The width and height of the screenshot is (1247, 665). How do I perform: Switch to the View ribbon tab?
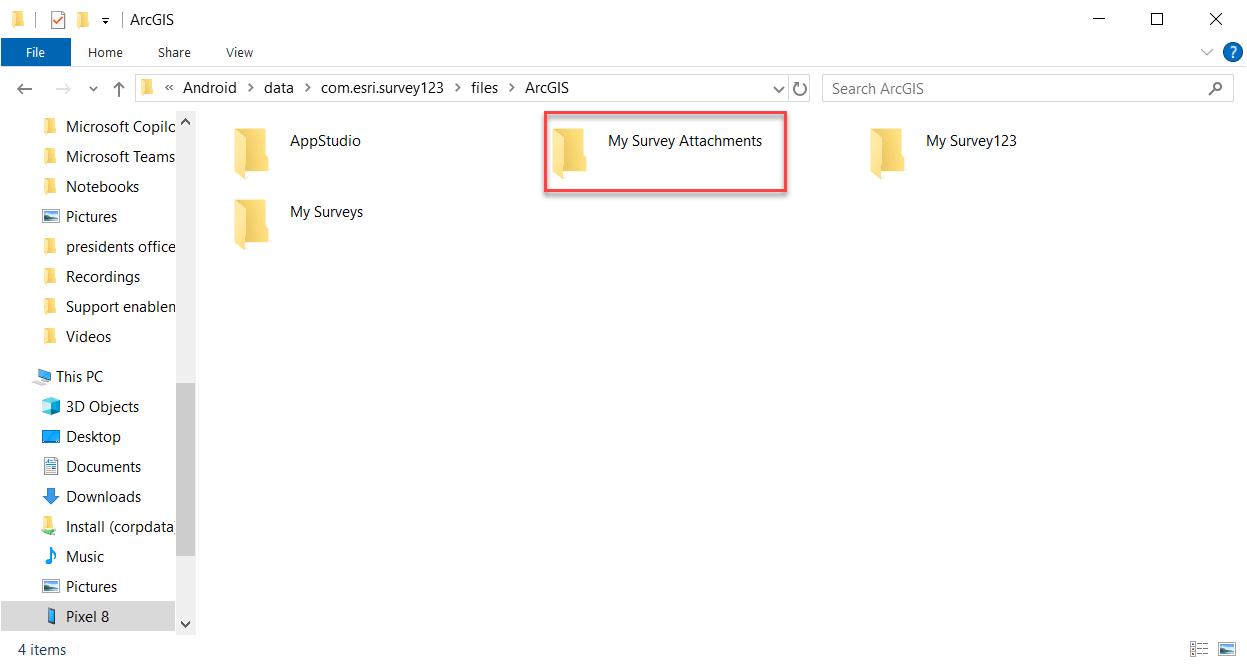tap(240, 53)
